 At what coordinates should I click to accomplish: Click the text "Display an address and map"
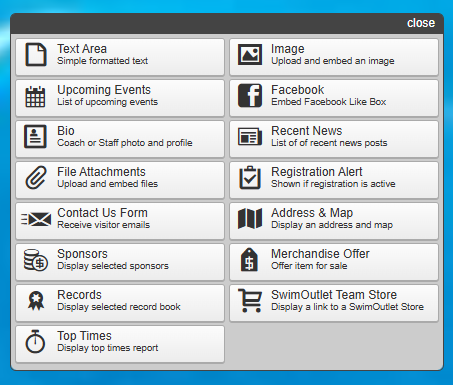pyautogui.click(x=332, y=225)
